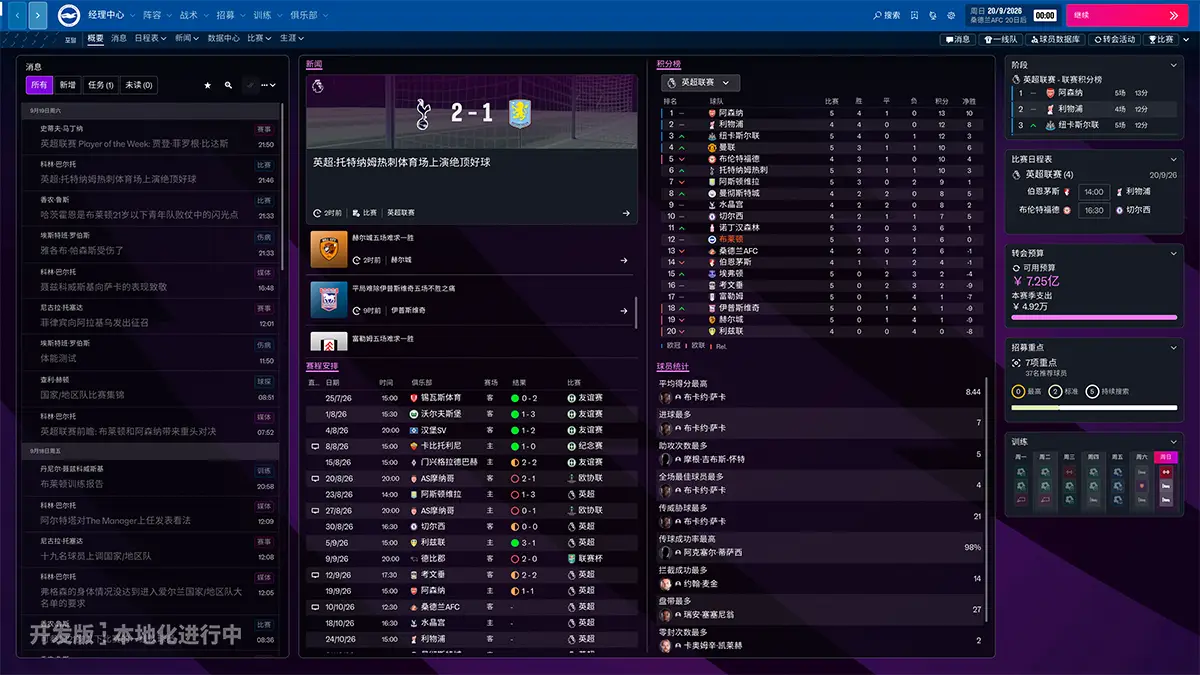
Task: Click the 继续 continue button
Action: 1129,15
